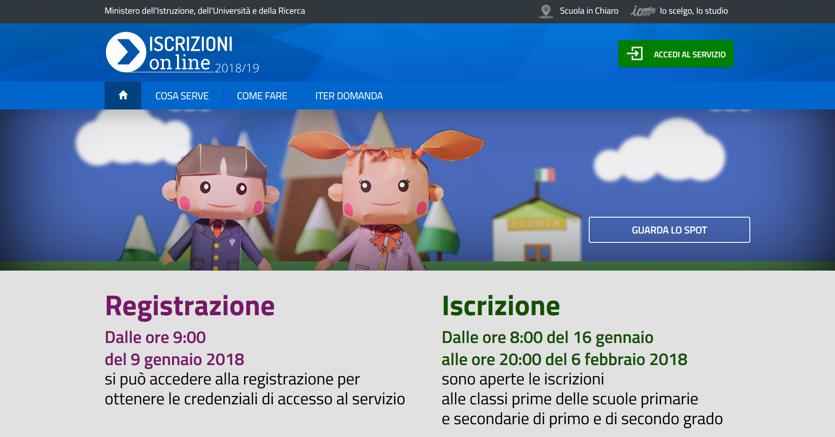This screenshot has width=835, height=437.
Task: Click the home icon in navigation bar
Action: pyautogui.click(x=123, y=95)
